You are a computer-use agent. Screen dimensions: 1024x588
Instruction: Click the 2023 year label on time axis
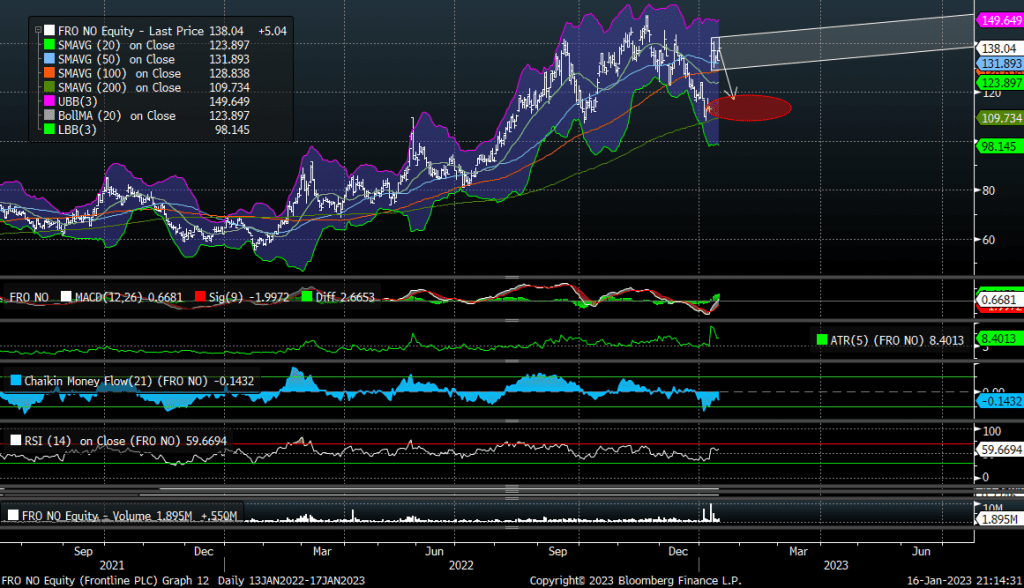pos(835,565)
